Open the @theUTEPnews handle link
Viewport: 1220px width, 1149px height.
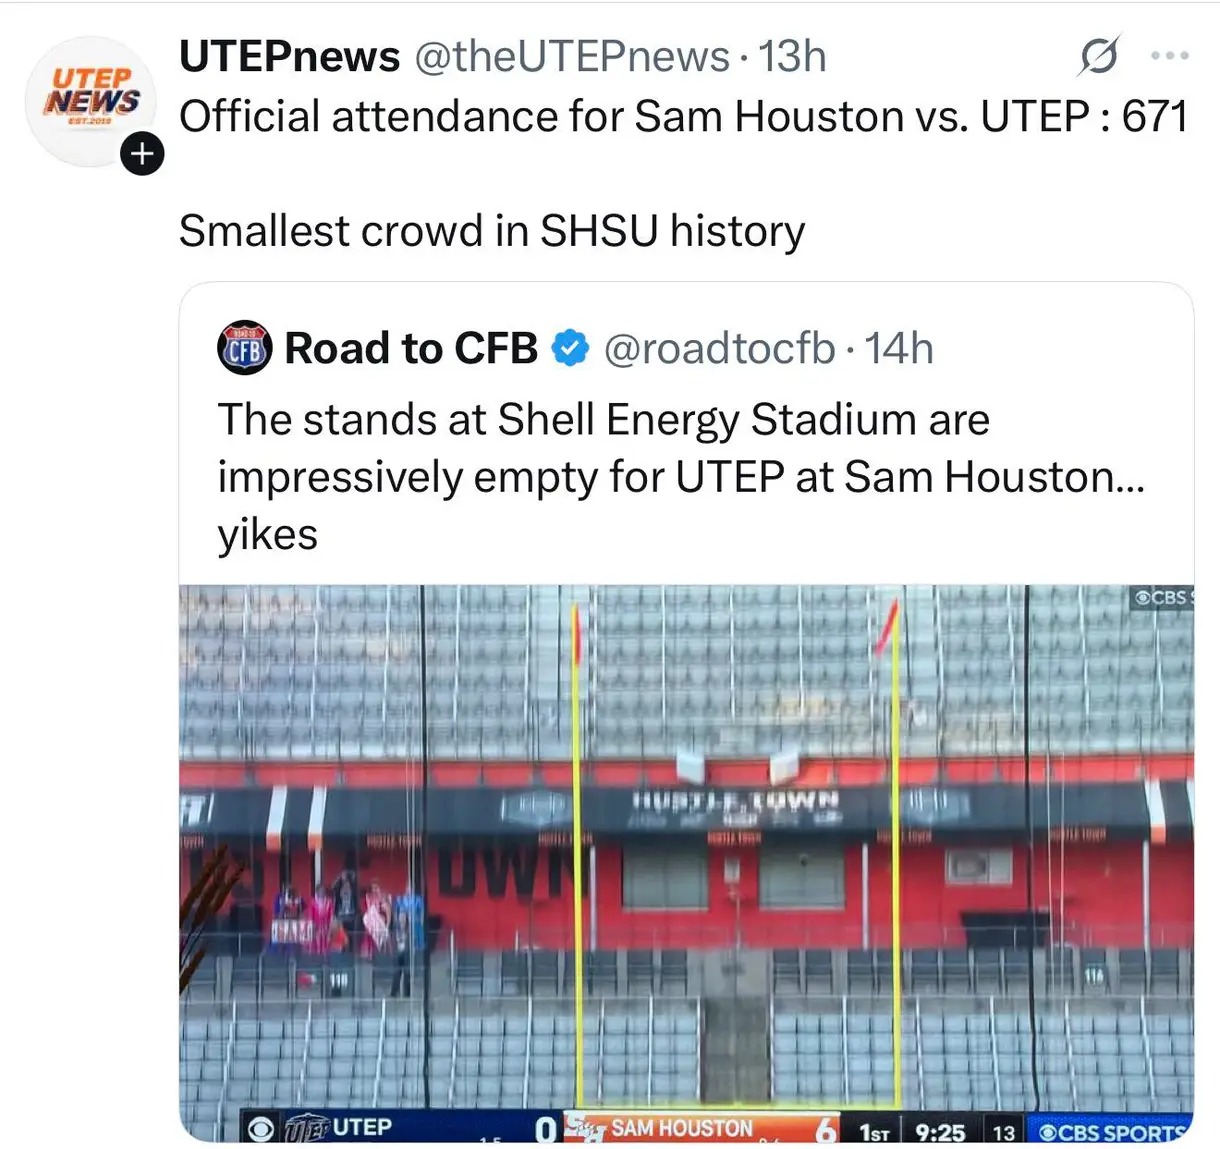click(x=571, y=57)
